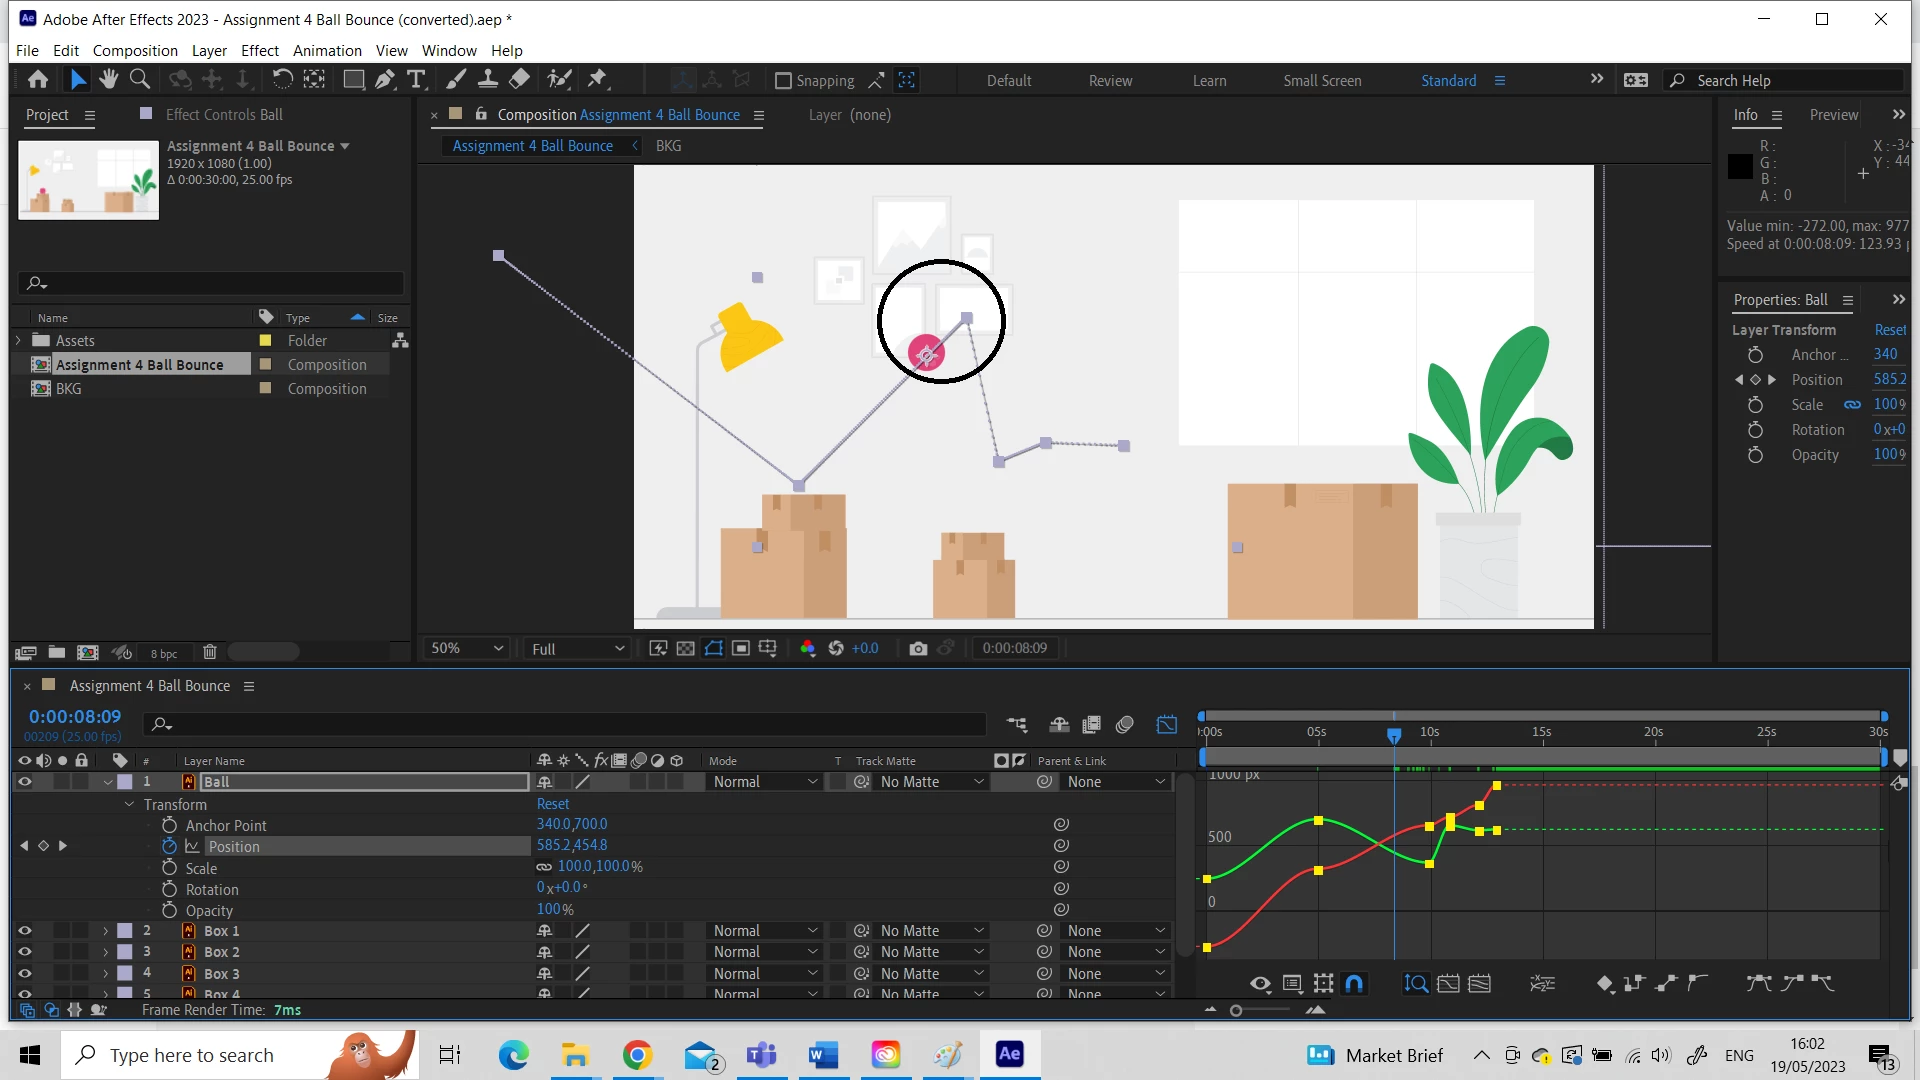Toggle the Graph Editor button
Image resolution: width=1920 pixels, height=1080 pixels.
point(1166,724)
